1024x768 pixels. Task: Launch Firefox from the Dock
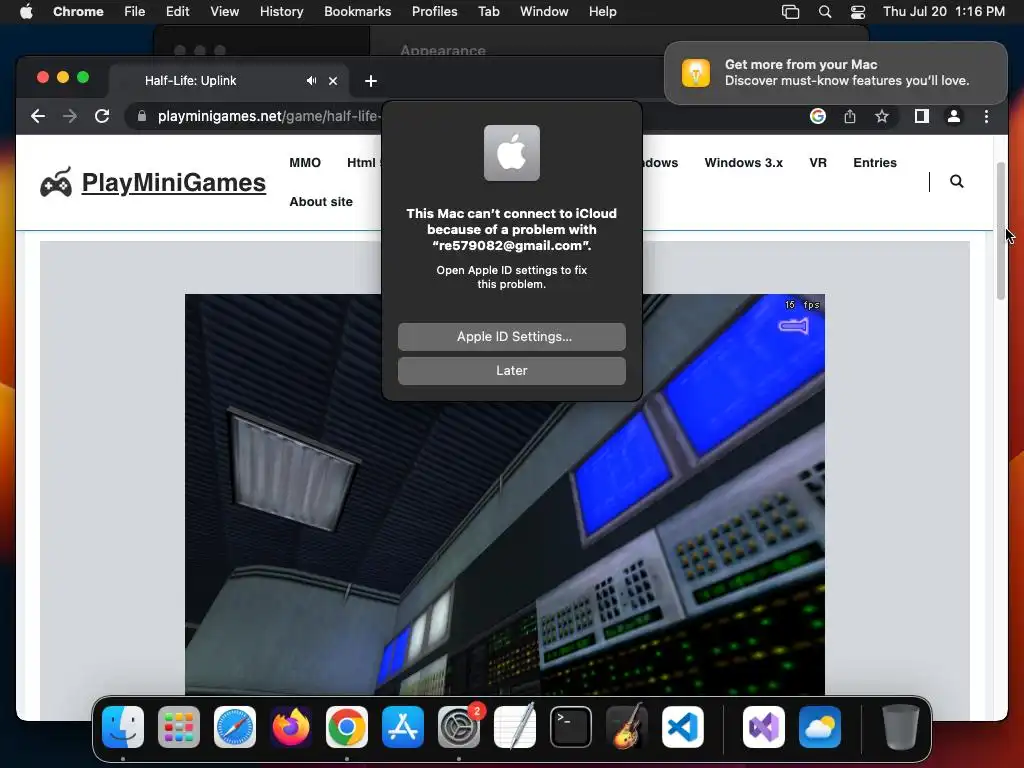tap(291, 727)
